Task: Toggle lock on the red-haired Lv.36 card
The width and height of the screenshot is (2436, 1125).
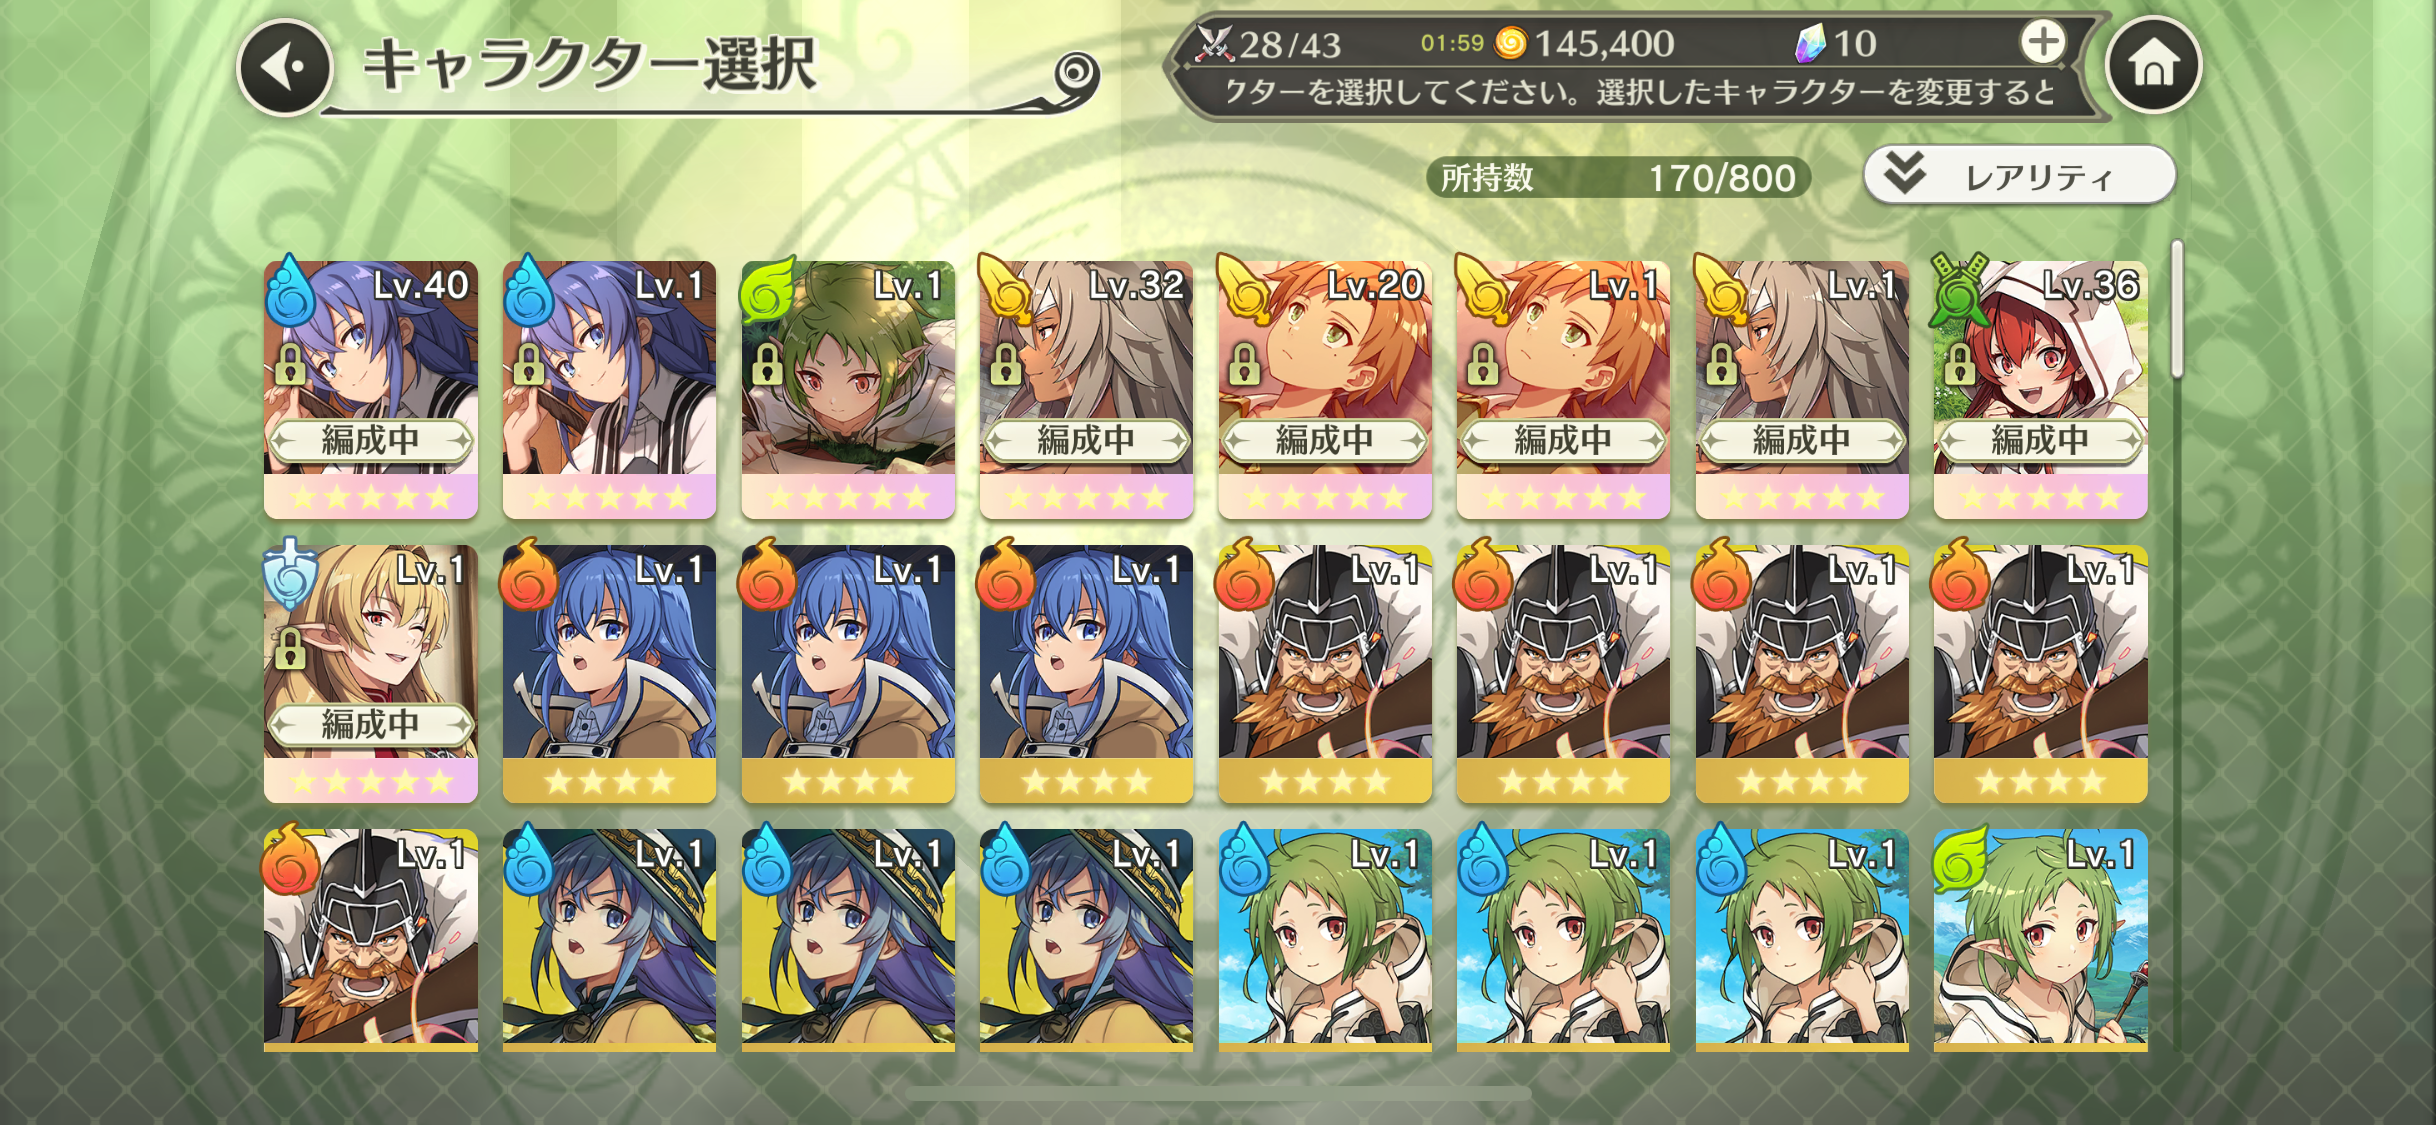Action: click(x=1960, y=365)
